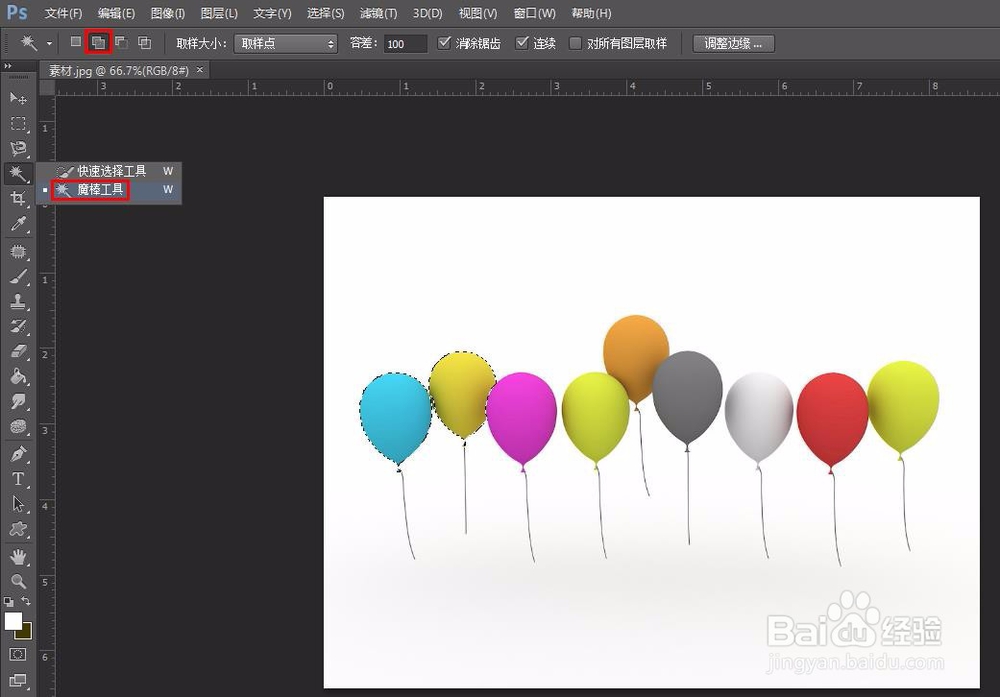Toggle Quick Mask mode

(18, 654)
